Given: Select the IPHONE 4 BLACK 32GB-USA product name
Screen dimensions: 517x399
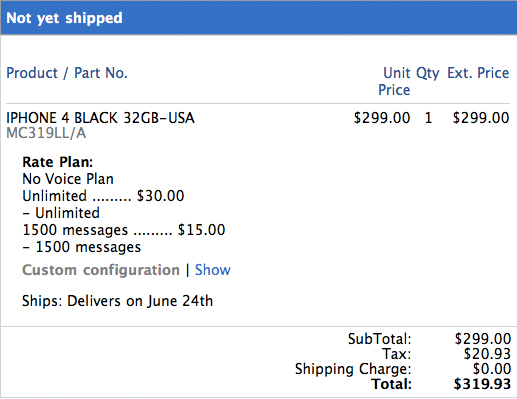Looking at the screenshot, I should (x=100, y=118).
